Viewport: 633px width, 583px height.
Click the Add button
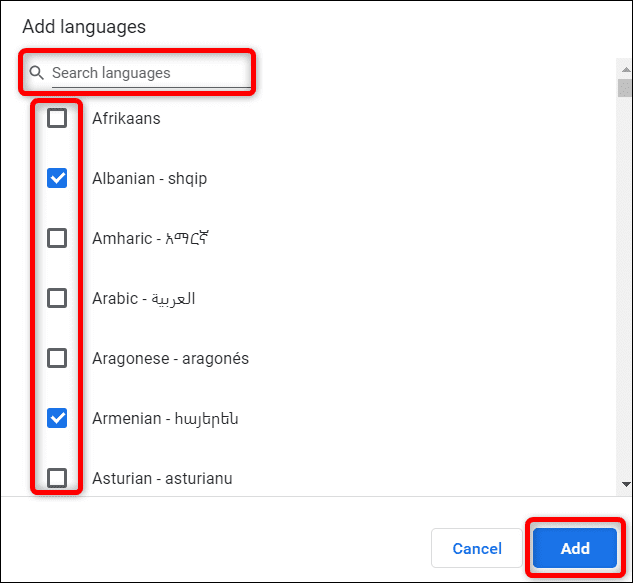(x=575, y=548)
